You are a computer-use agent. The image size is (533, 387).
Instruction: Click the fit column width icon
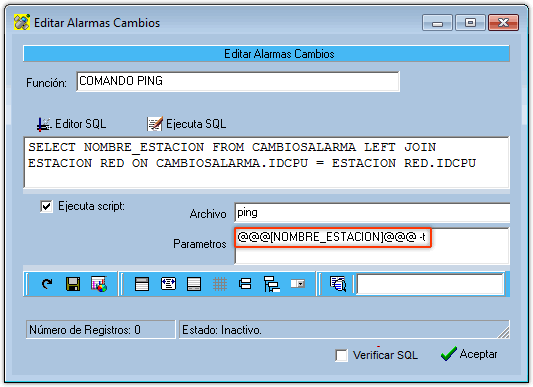[x=168, y=284]
